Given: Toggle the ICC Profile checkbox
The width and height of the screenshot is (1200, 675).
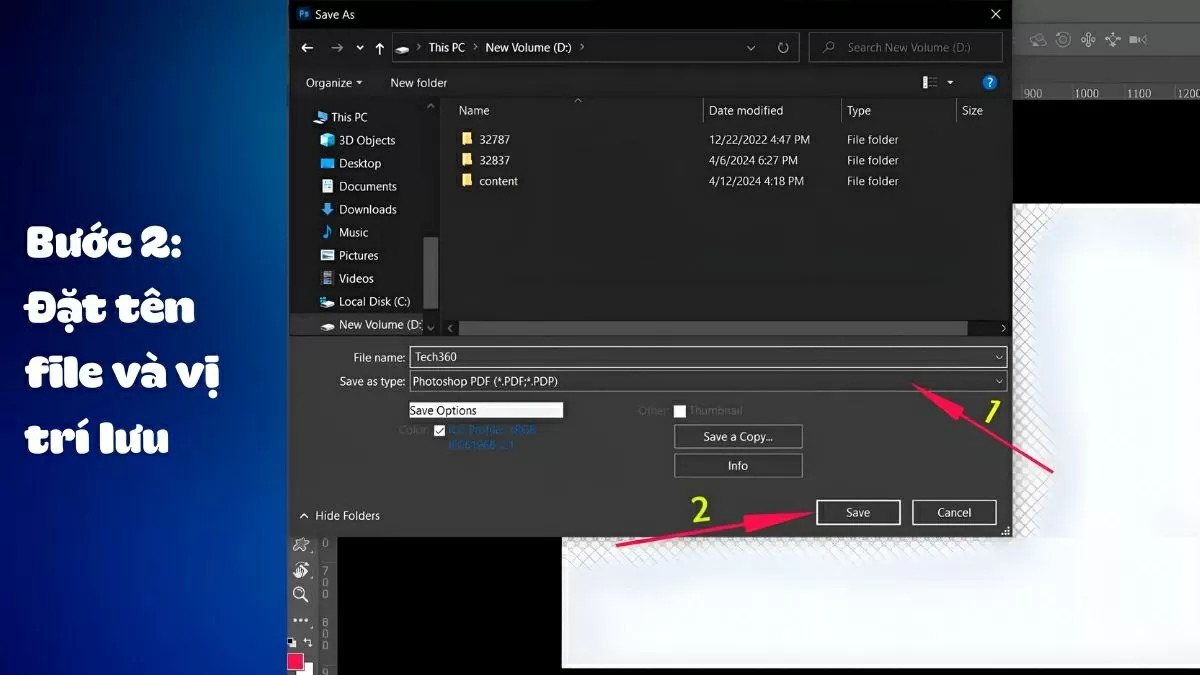Looking at the screenshot, I should [440, 431].
